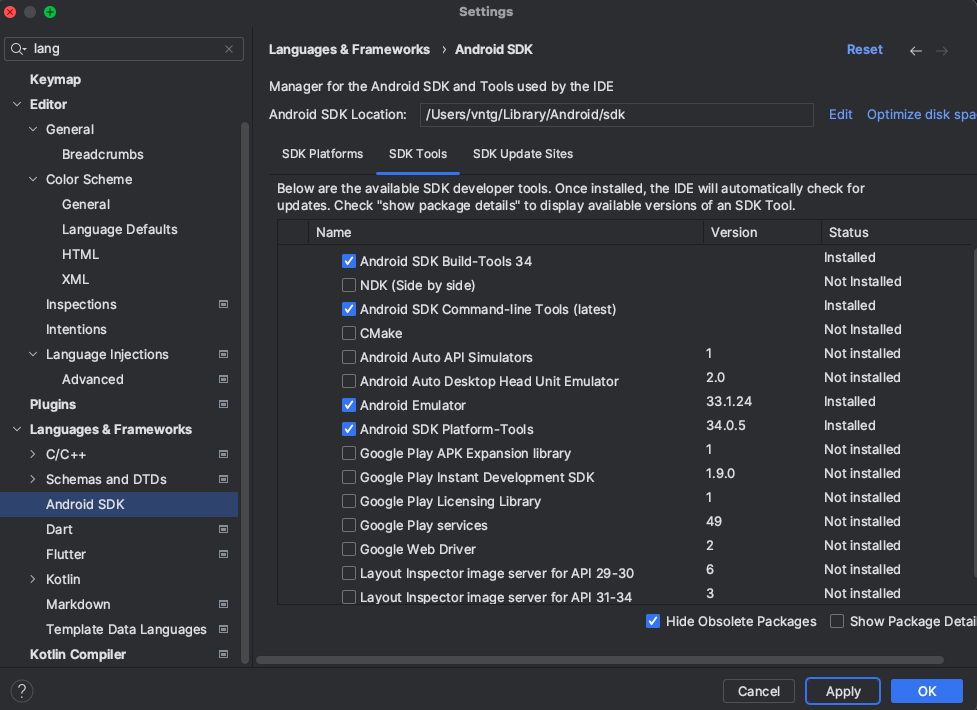Screen dimensions: 977x710
Task: Click the Reset link
Action: 864,49
